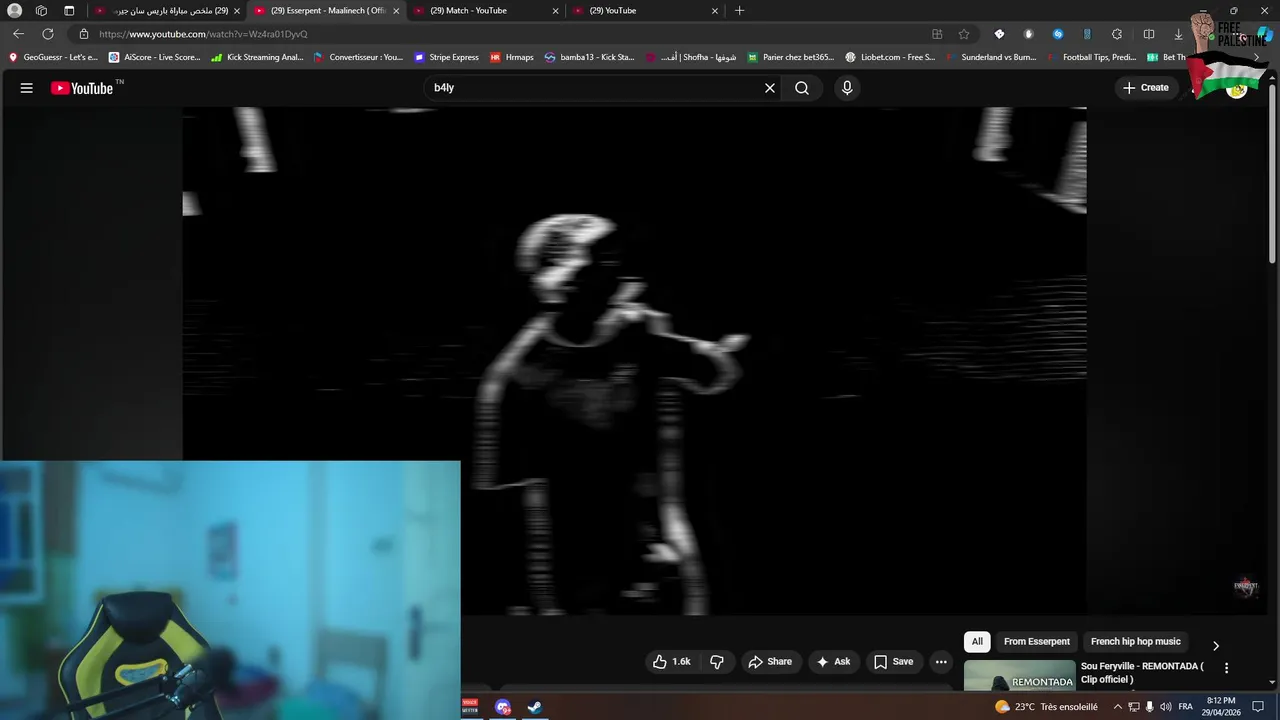This screenshot has height=720, width=1280.
Task: Run search with the magnifier button
Action: pos(802,88)
